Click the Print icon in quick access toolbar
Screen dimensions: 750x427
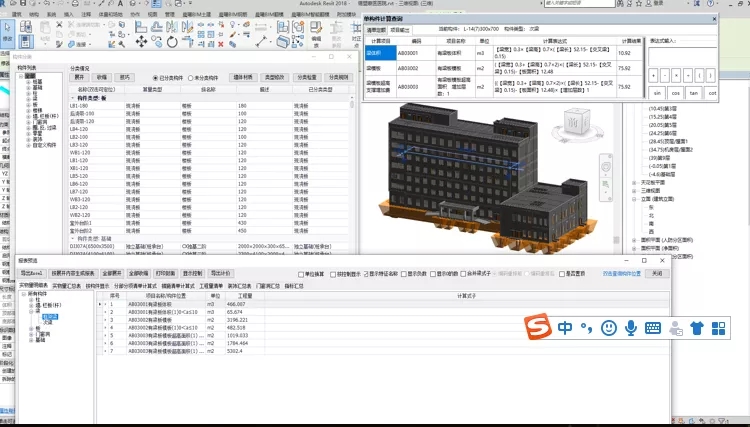[76, 3]
